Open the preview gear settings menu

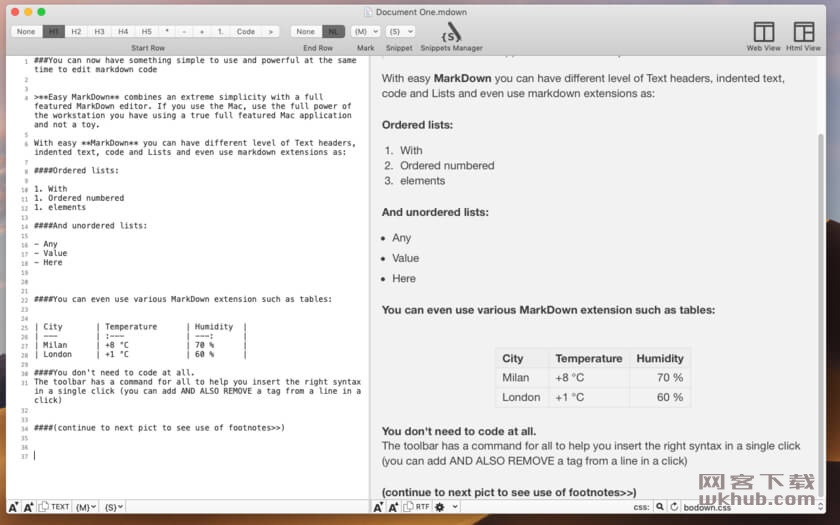(x=440, y=507)
